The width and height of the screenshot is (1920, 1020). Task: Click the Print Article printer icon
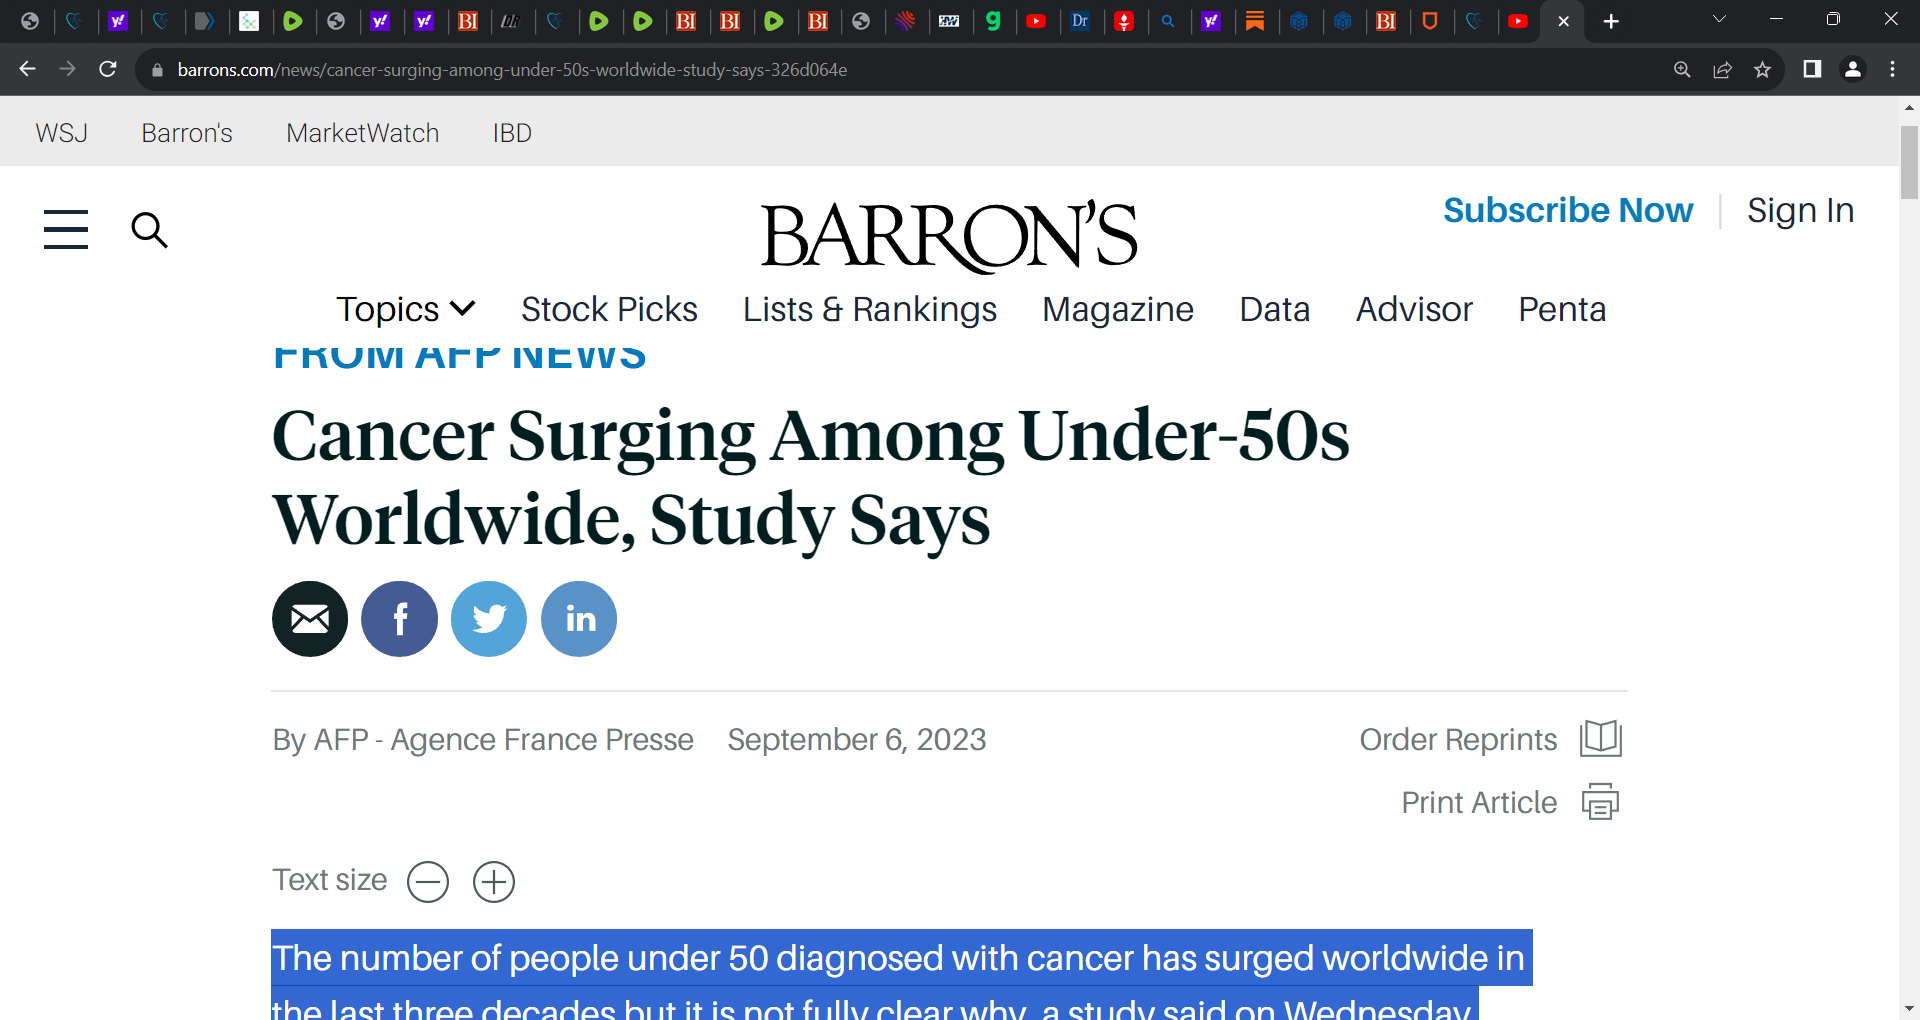[x=1600, y=802]
